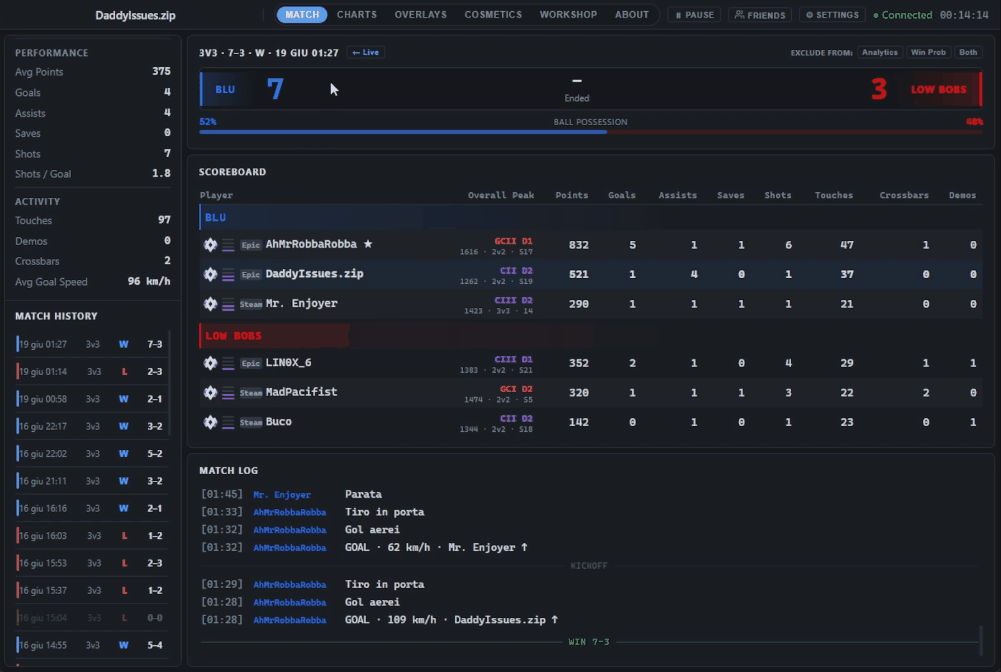Click the green Connected status indicator

[x=903, y=15]
